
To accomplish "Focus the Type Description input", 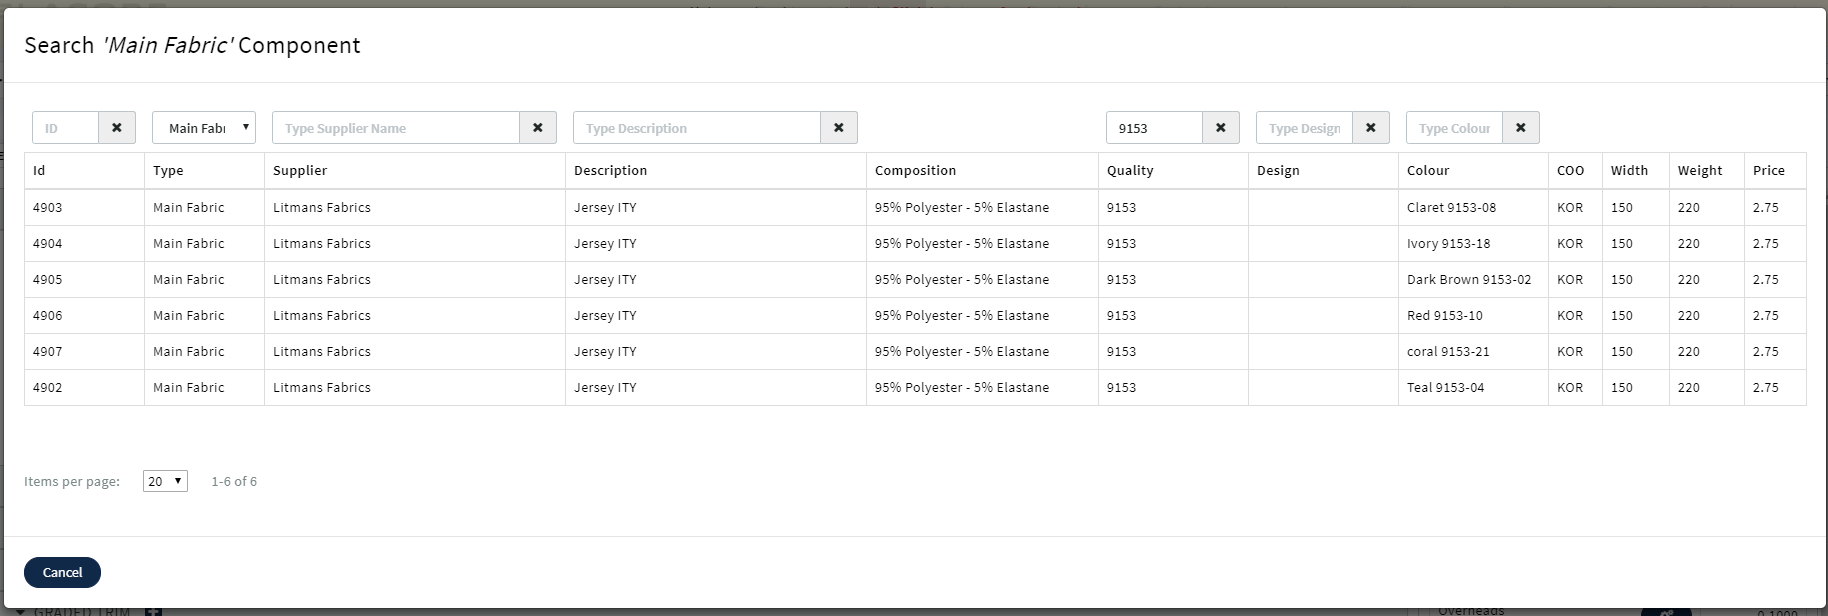I will tap(697, 128).
